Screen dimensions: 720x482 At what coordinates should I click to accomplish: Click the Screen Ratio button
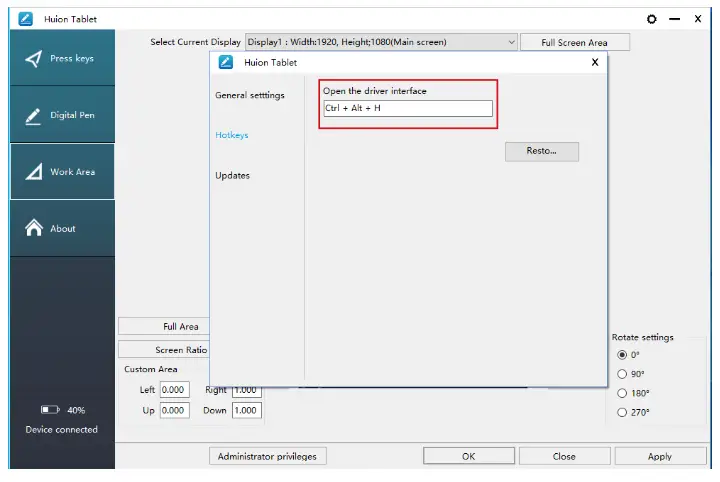pyautogui.click(x=164, y=350)
